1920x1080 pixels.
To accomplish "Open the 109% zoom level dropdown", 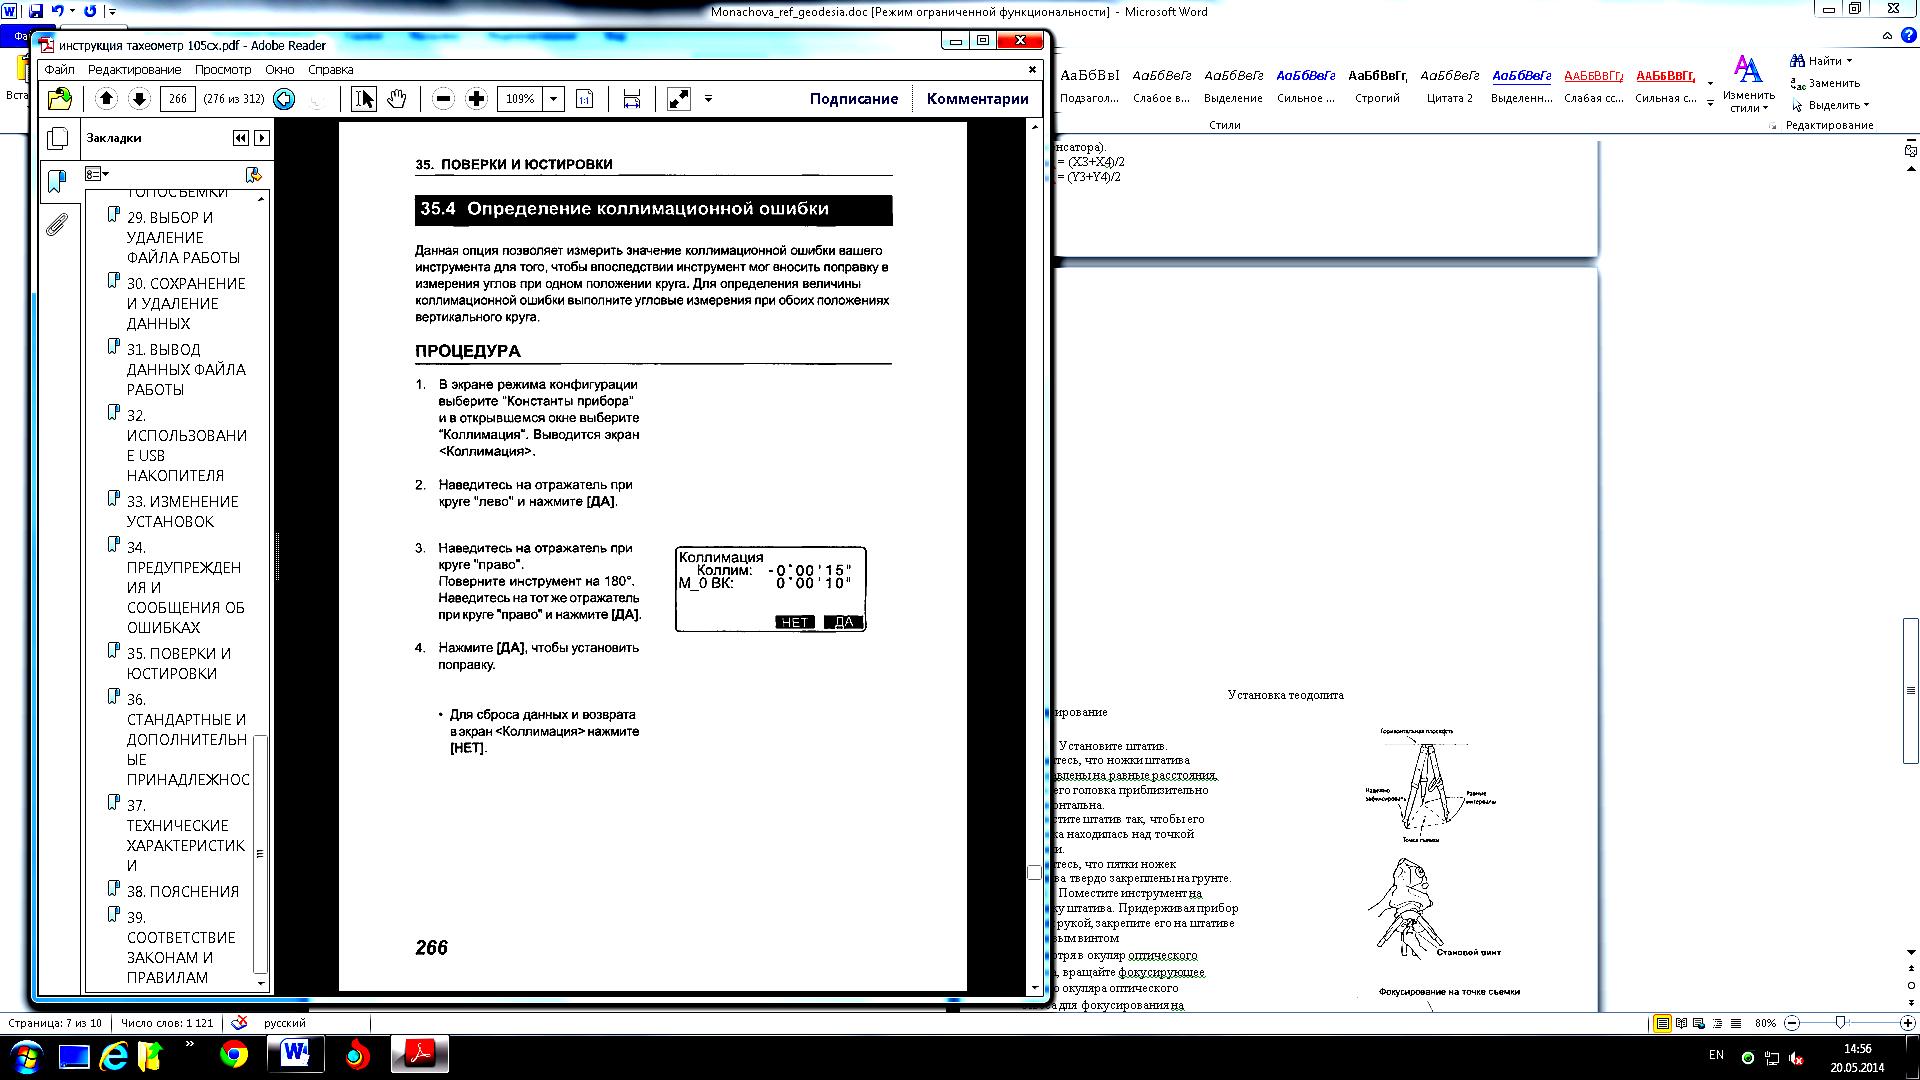I will pos(554,98).
